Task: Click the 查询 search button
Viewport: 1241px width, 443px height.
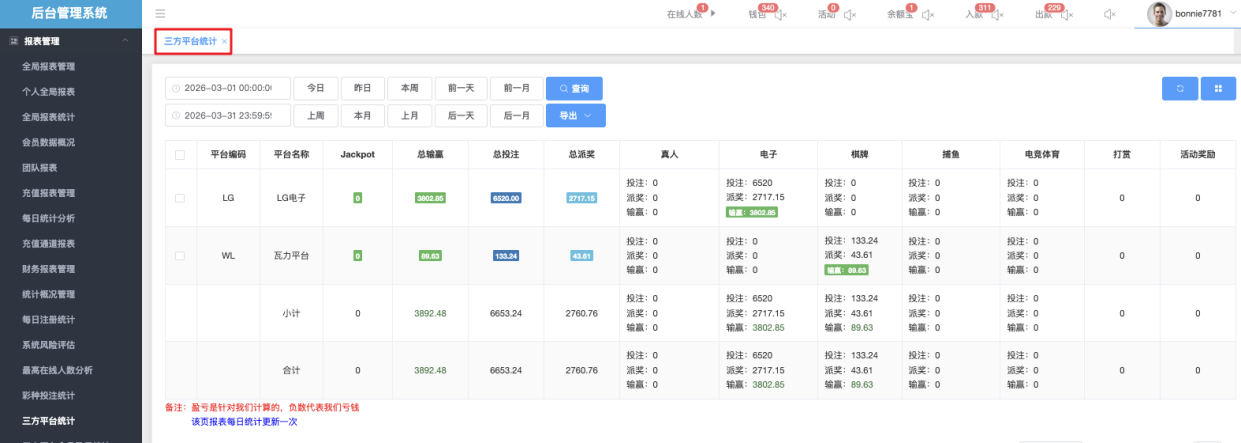Action: point(574,88)
